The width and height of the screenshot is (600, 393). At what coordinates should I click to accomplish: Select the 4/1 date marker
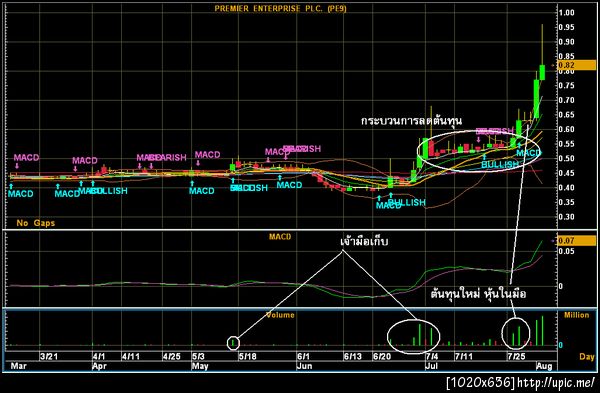[99, 357]
